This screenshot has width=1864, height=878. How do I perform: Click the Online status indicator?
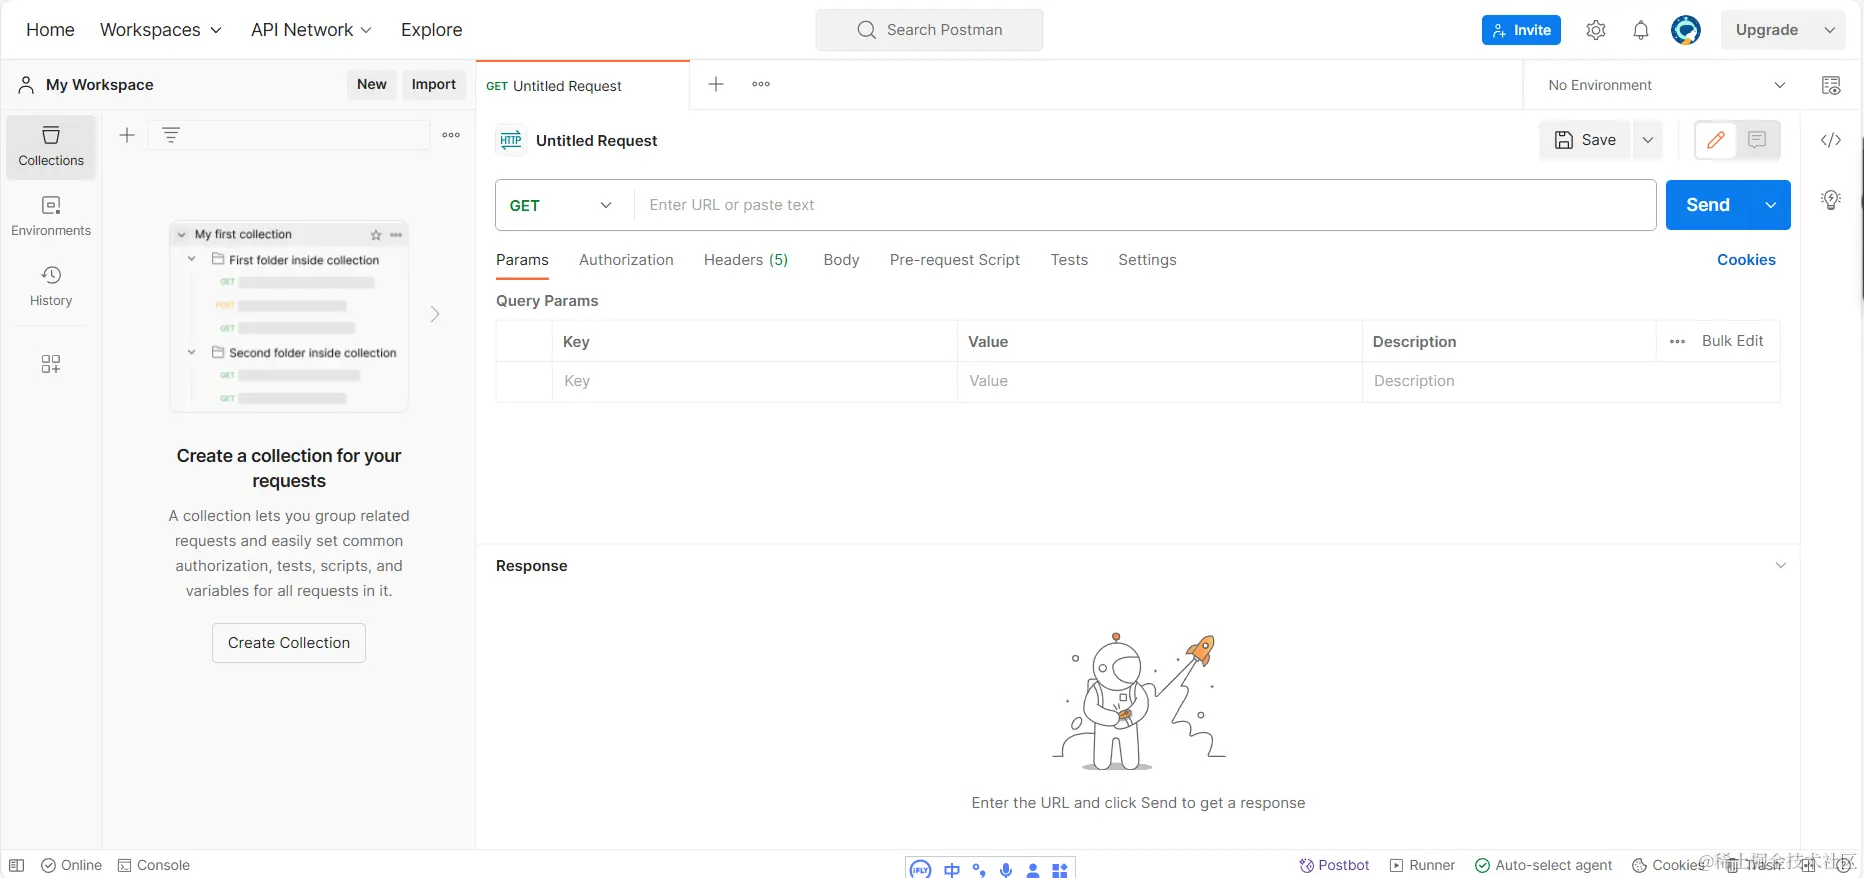pos(71,865)
